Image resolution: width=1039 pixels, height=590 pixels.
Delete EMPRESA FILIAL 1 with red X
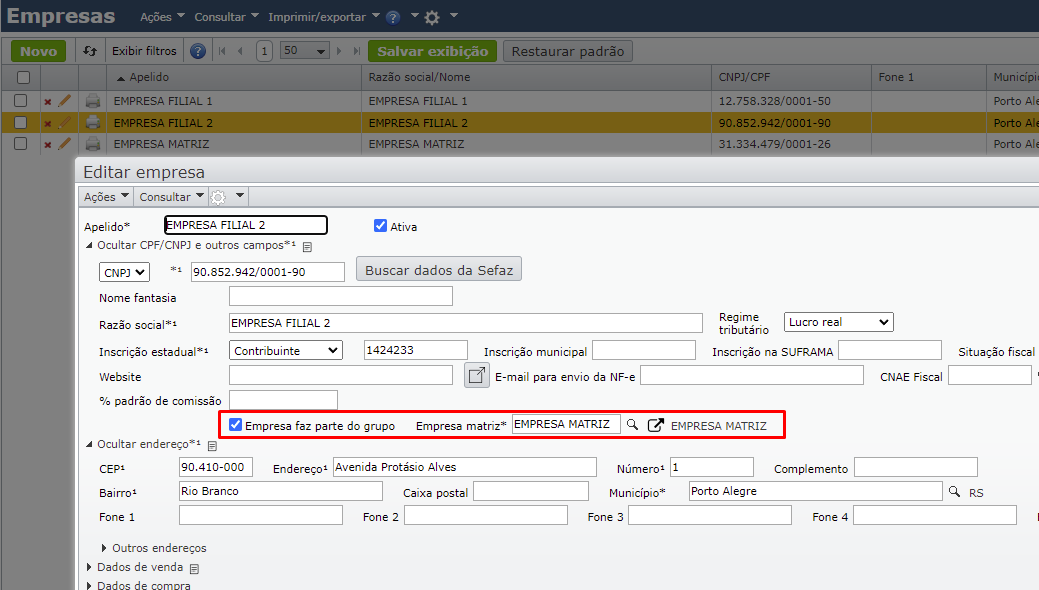(48, 101)
